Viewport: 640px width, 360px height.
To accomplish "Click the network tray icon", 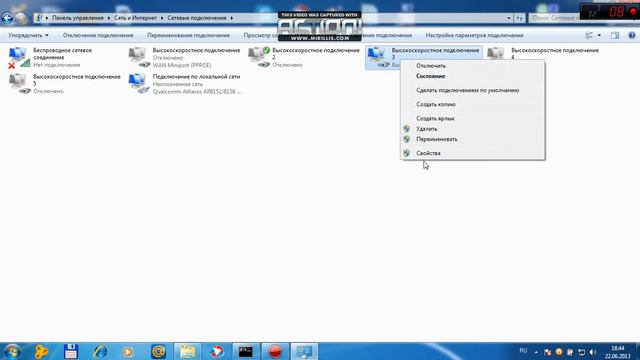I will (581, 352).
